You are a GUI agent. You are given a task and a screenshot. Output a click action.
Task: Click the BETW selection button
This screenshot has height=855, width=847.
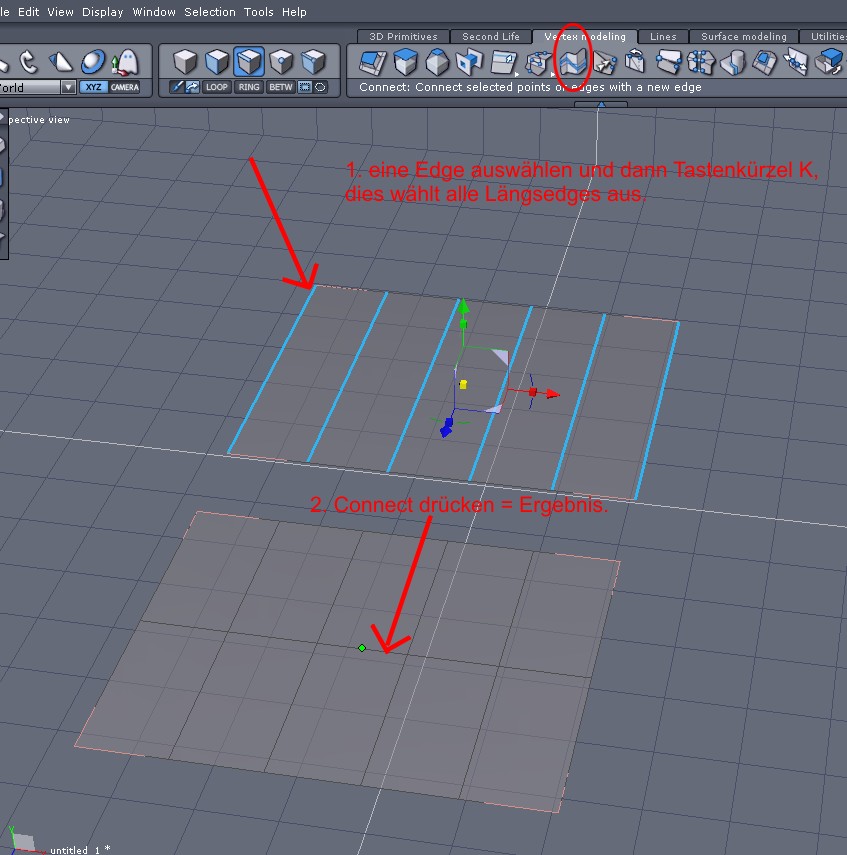point(281,87)
